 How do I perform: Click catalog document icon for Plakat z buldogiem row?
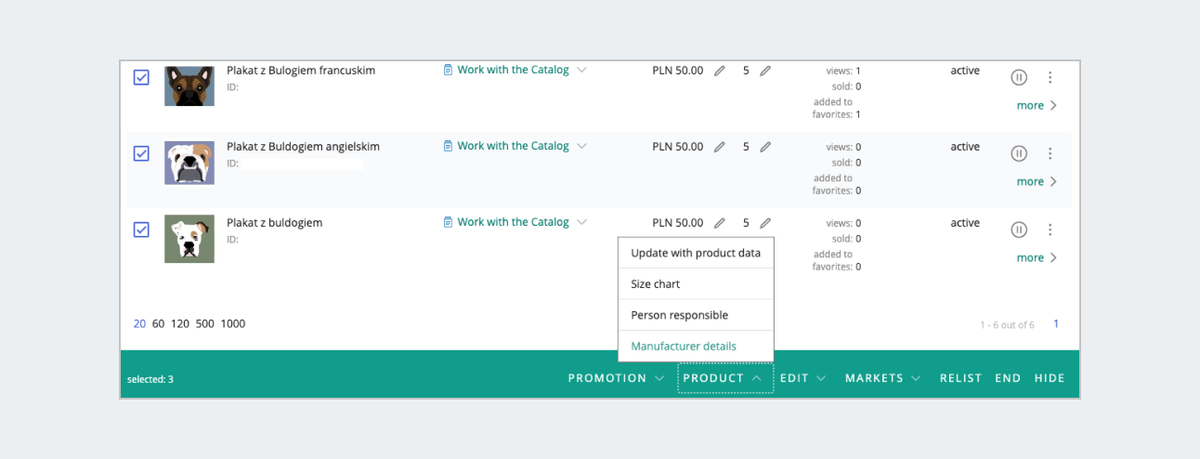pos(448,222)
